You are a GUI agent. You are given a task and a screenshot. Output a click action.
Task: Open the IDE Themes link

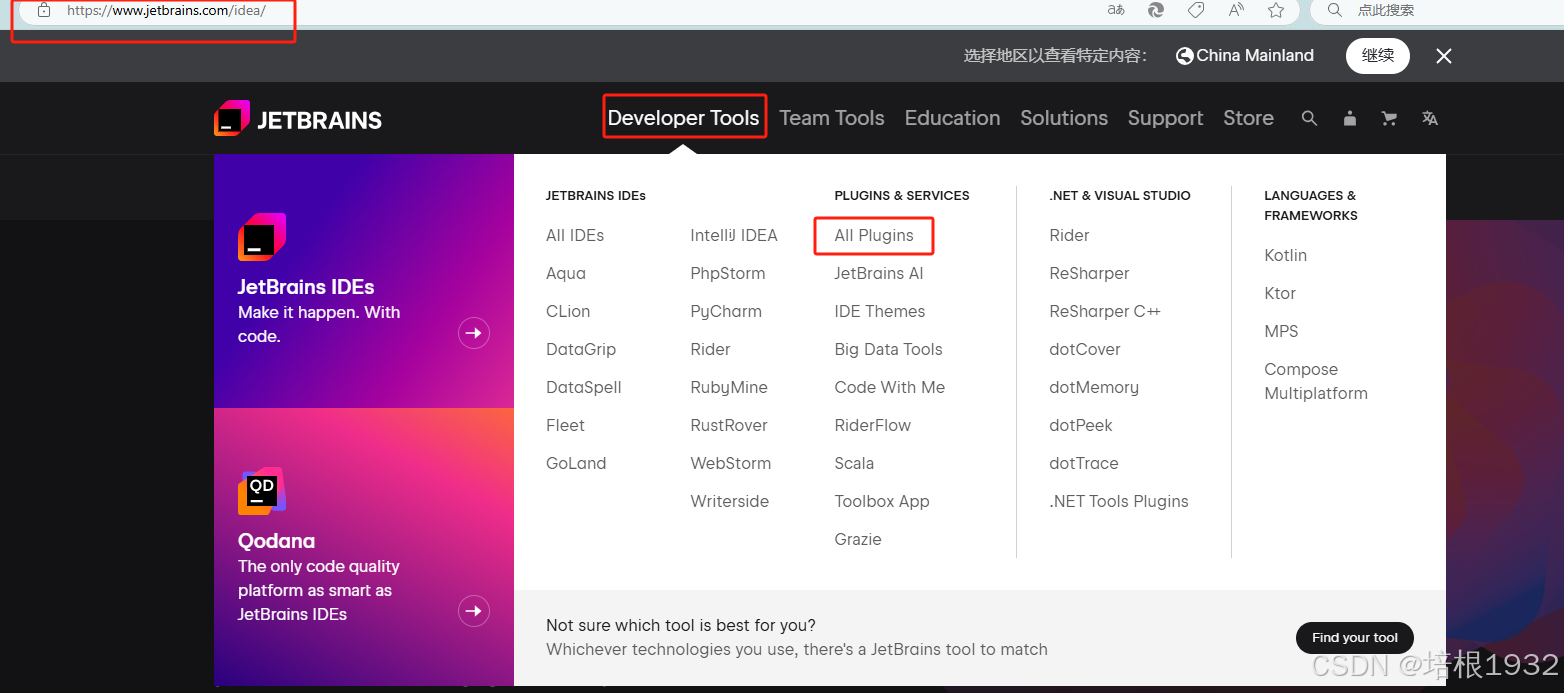click(x=880, y=312)
